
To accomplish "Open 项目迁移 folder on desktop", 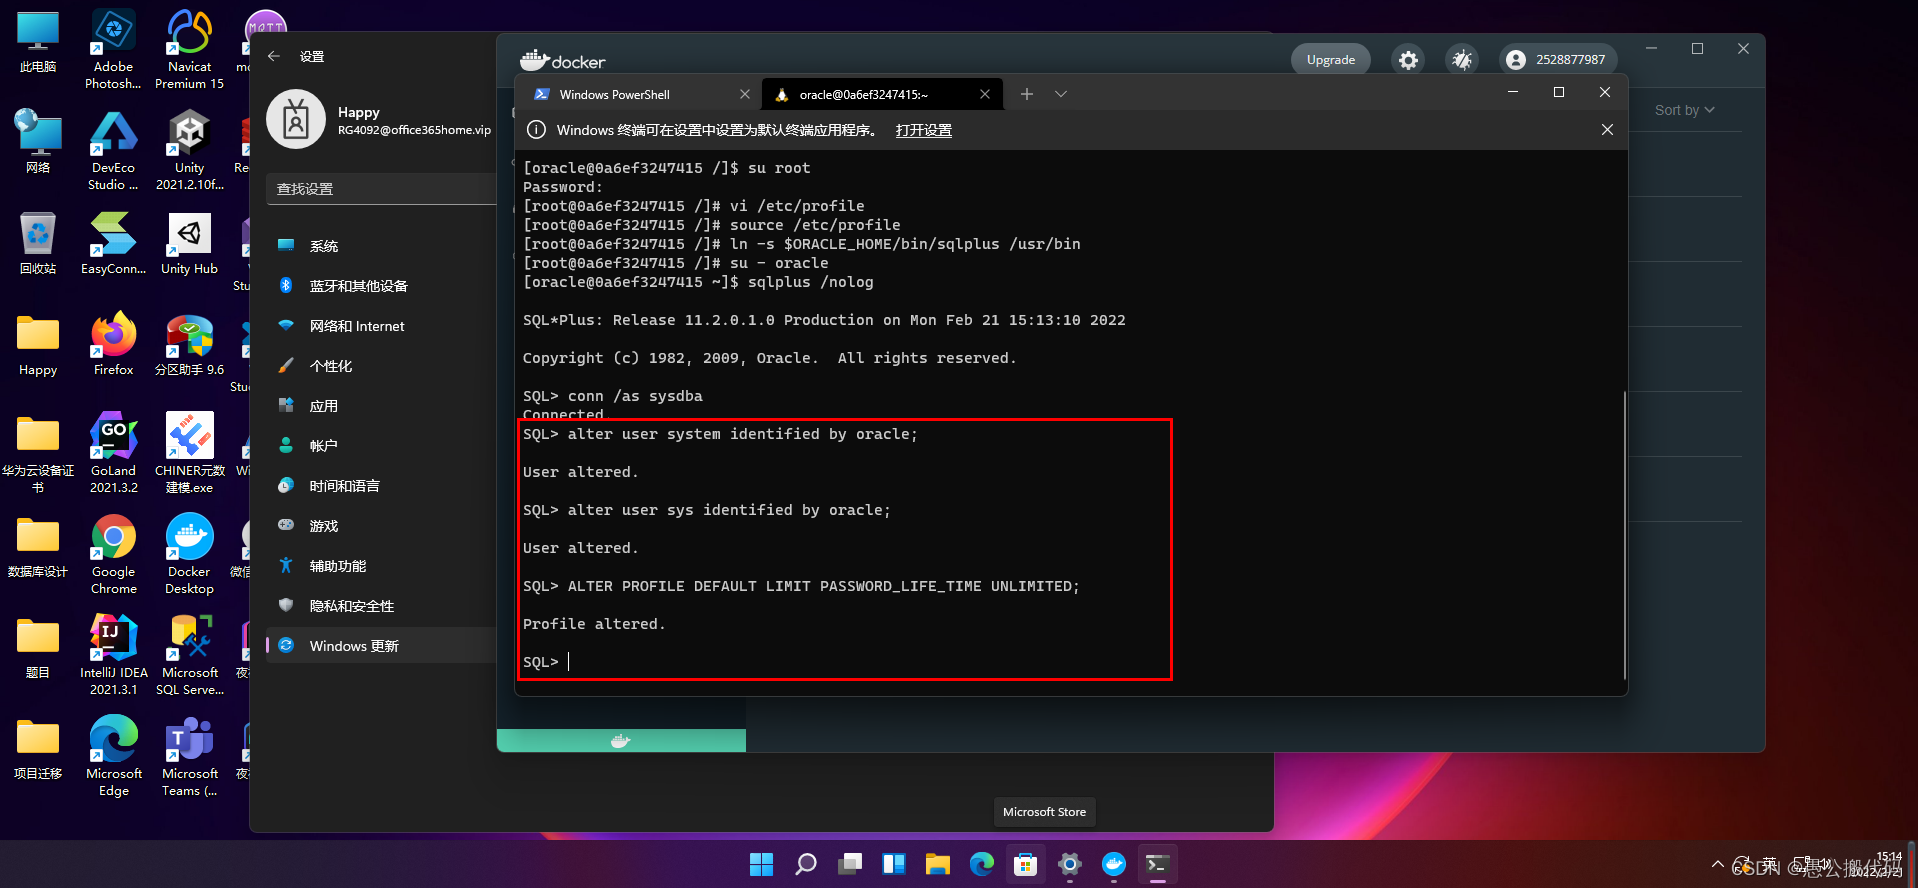I will (38, 749).
